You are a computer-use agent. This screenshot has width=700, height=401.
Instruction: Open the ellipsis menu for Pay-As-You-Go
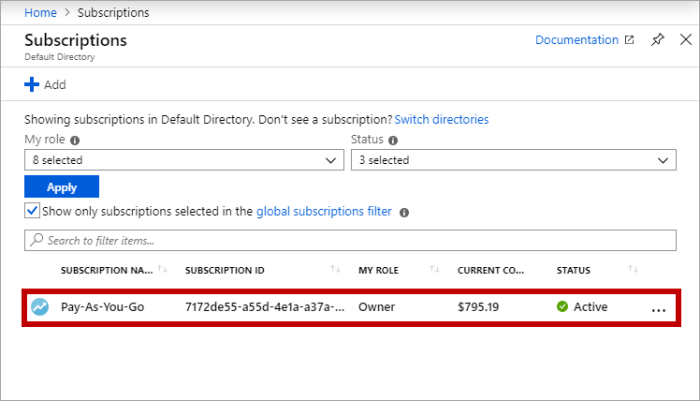[x=658, y=309]
